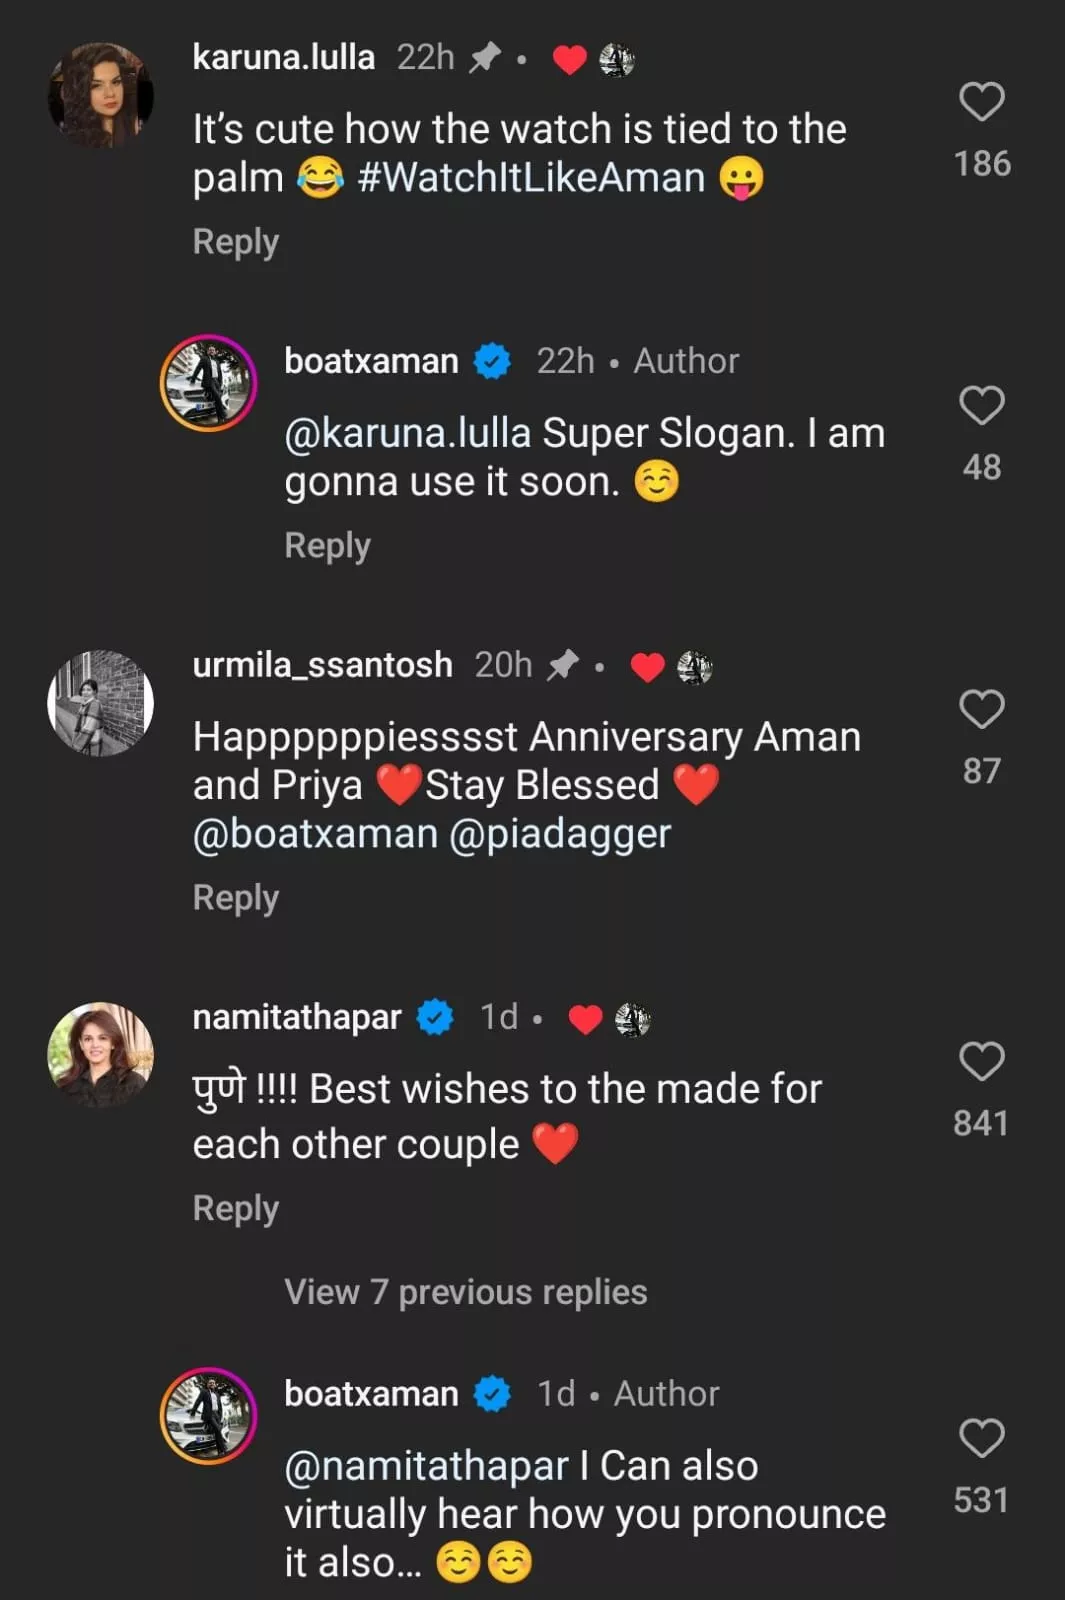View boatxaman's story ring in Super Slogan reply
This screenshot has height=1600, width=1065.
pyautogui.click(x=209, y=383)
